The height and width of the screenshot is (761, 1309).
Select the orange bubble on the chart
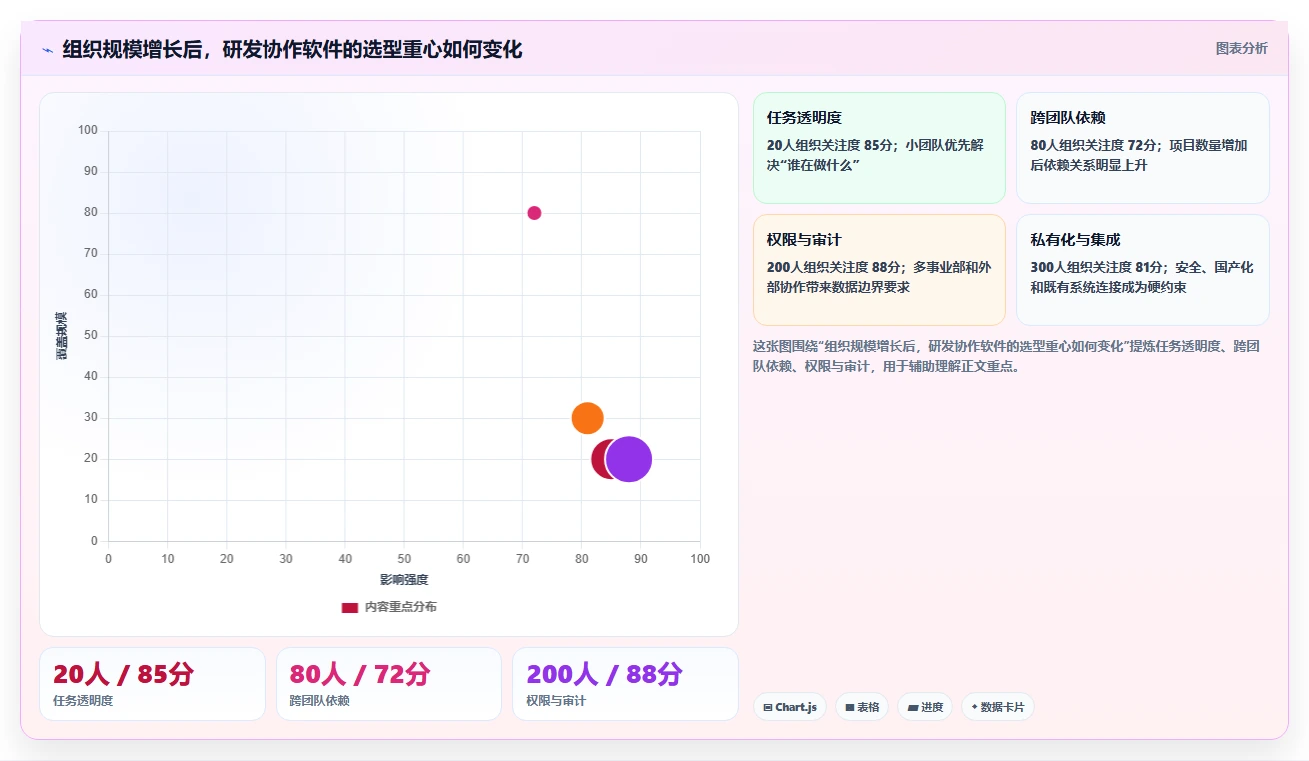click(x=587, y=418)
